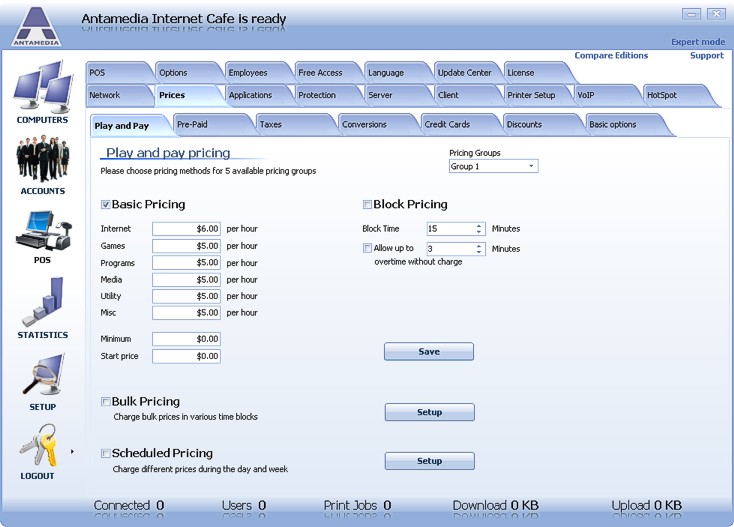Open the Update Center tab
The width and height of the screenshot is (734, 527).
pyautogui.click(x=466, y=73)
